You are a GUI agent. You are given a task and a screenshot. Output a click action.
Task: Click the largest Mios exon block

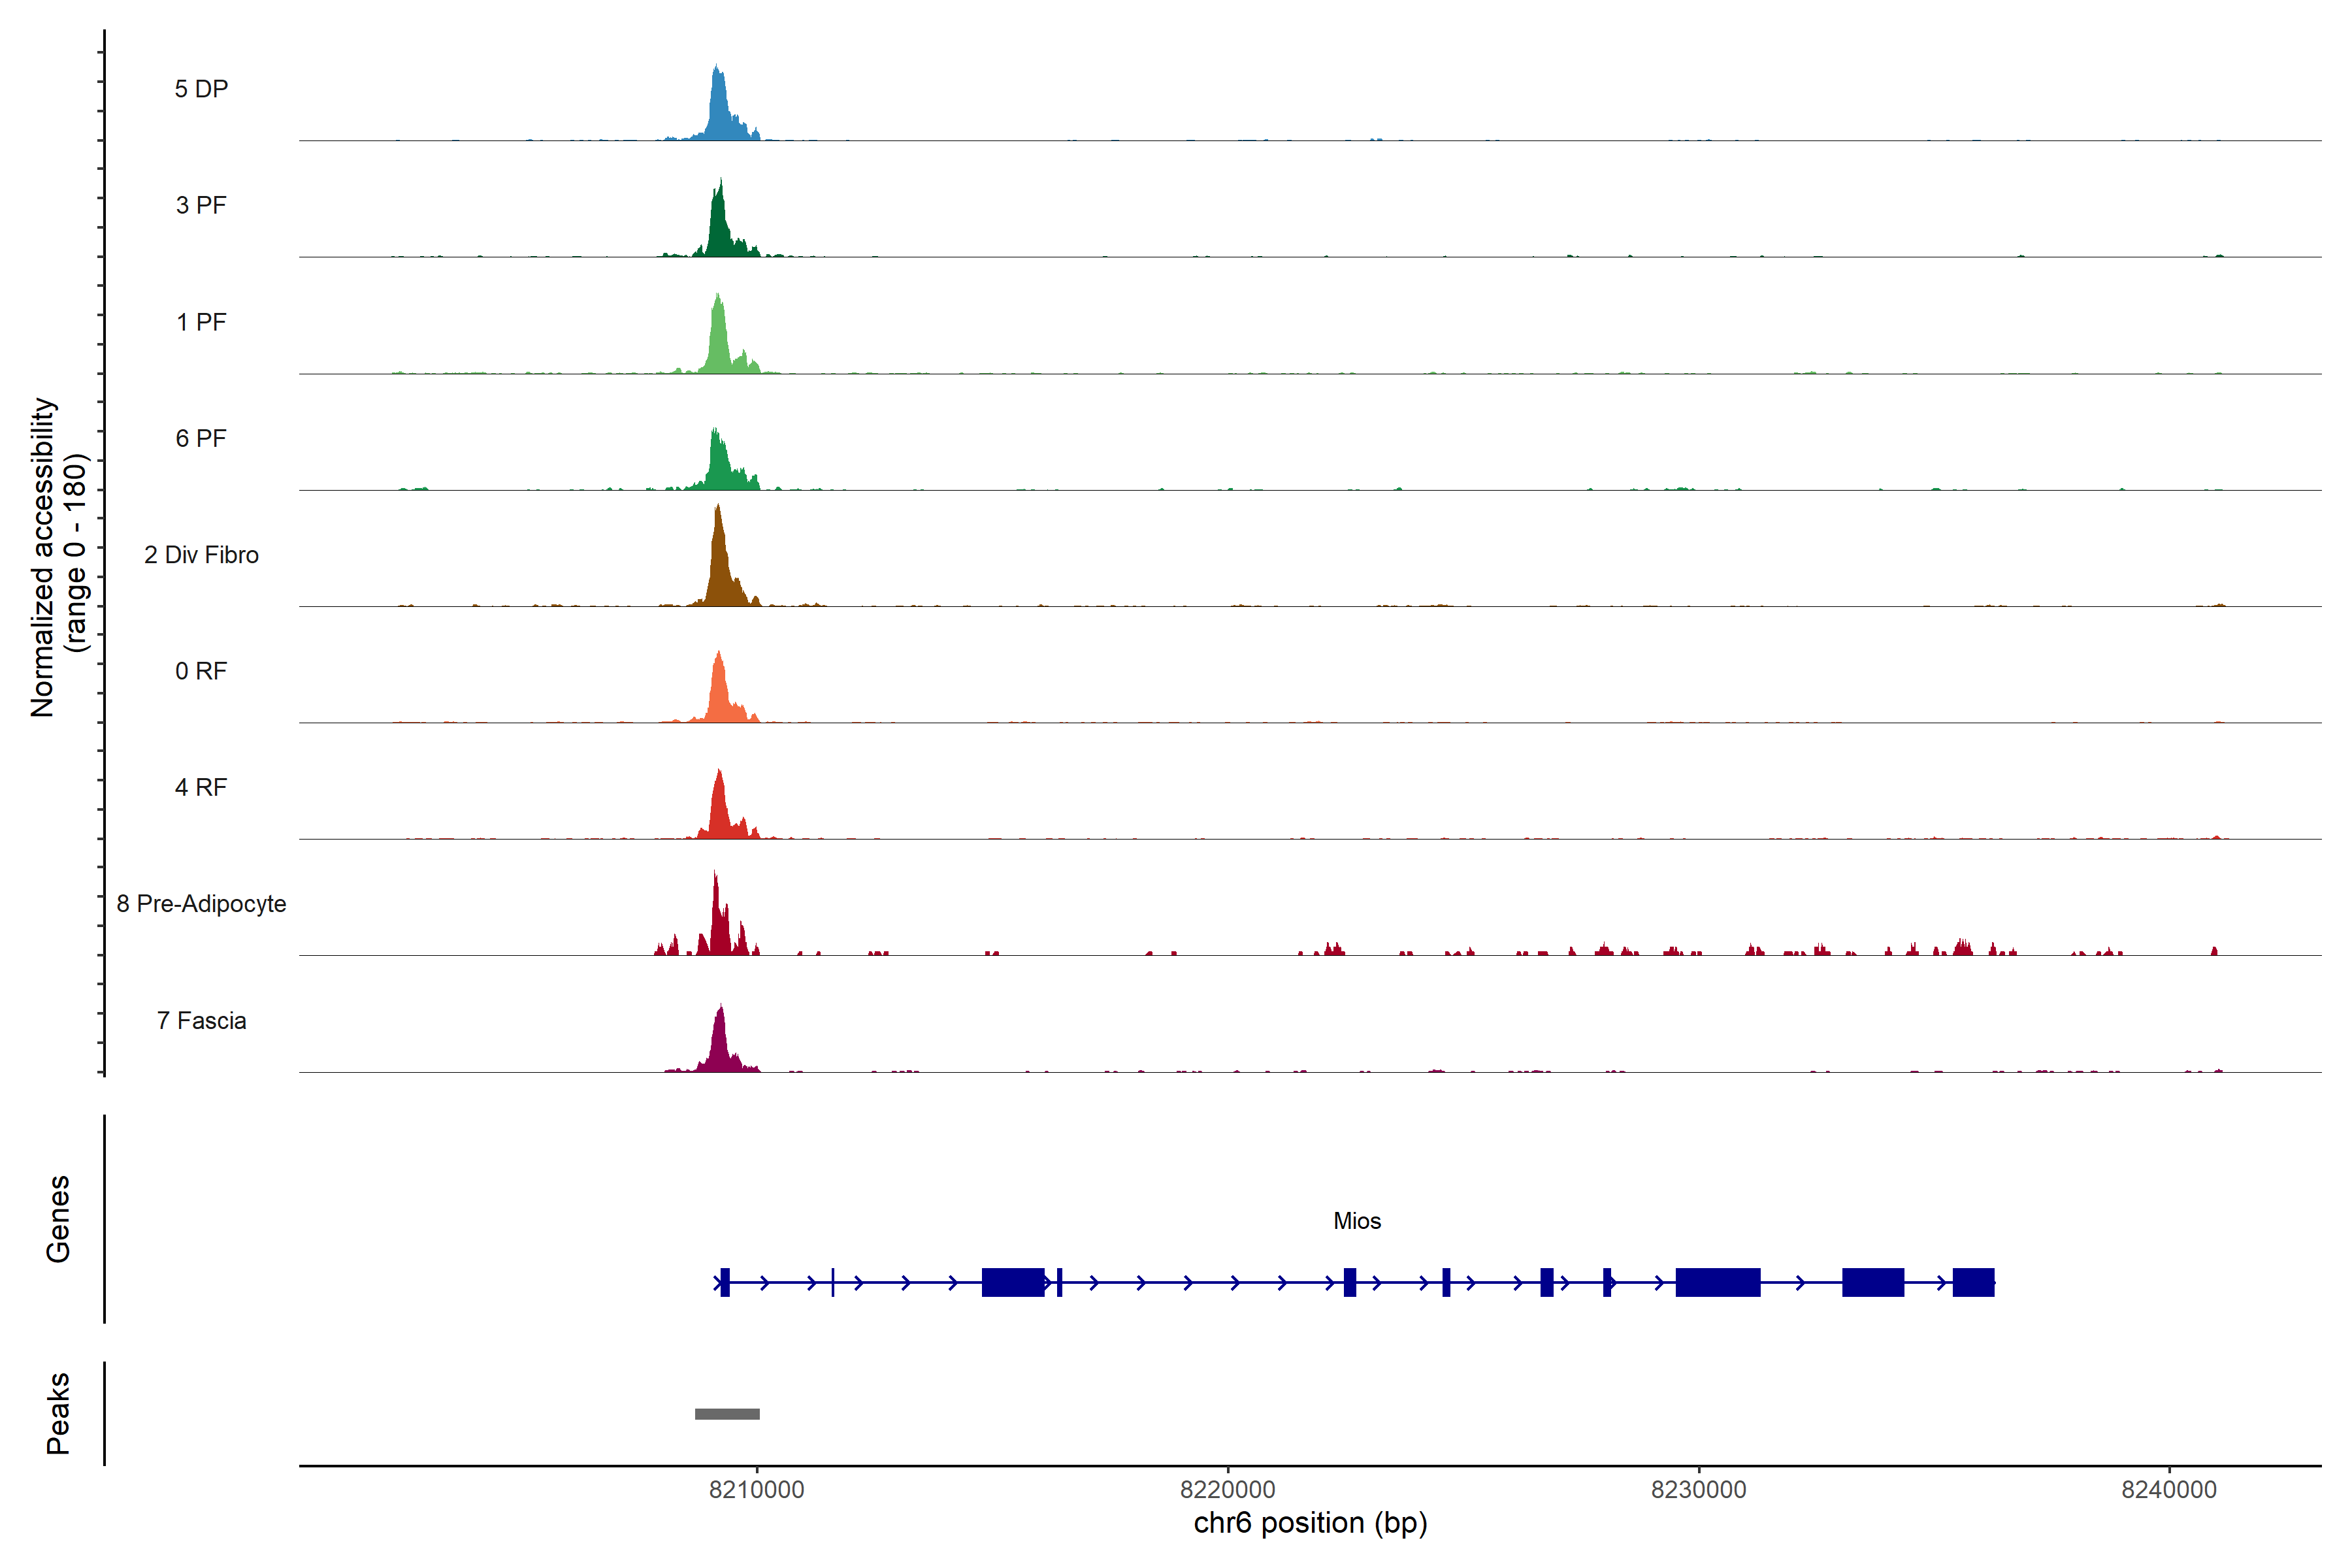[x=1717, y=1282]
